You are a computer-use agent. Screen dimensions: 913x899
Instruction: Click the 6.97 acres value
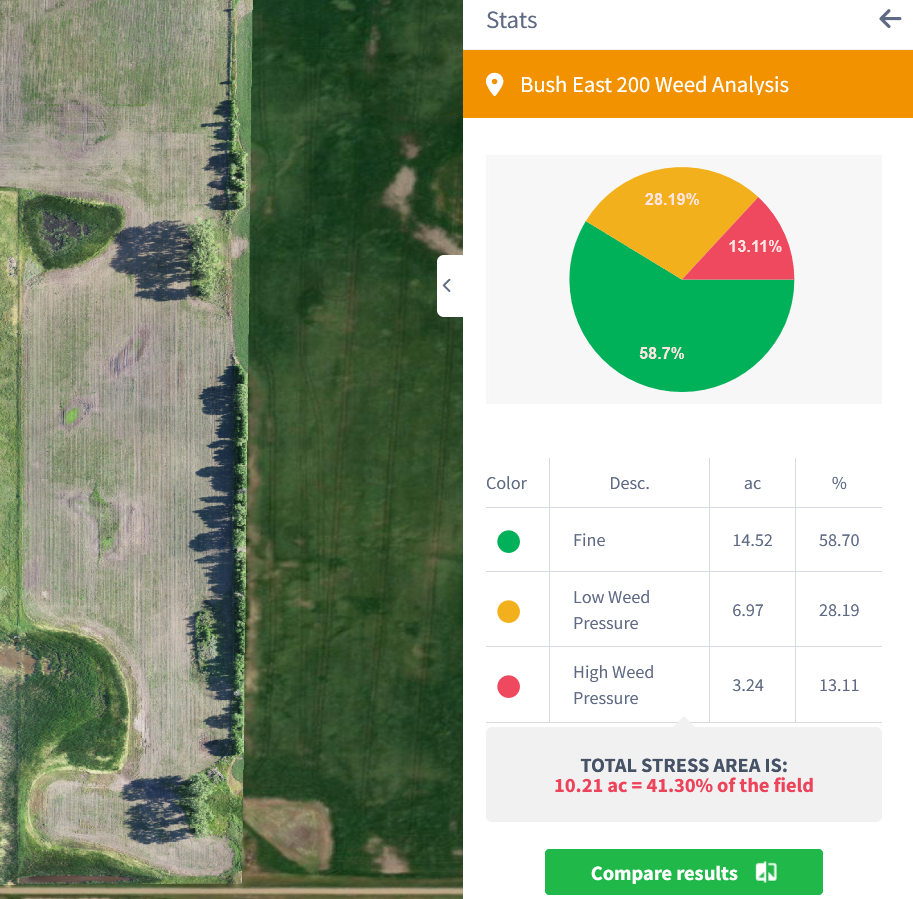click(748, 610)
